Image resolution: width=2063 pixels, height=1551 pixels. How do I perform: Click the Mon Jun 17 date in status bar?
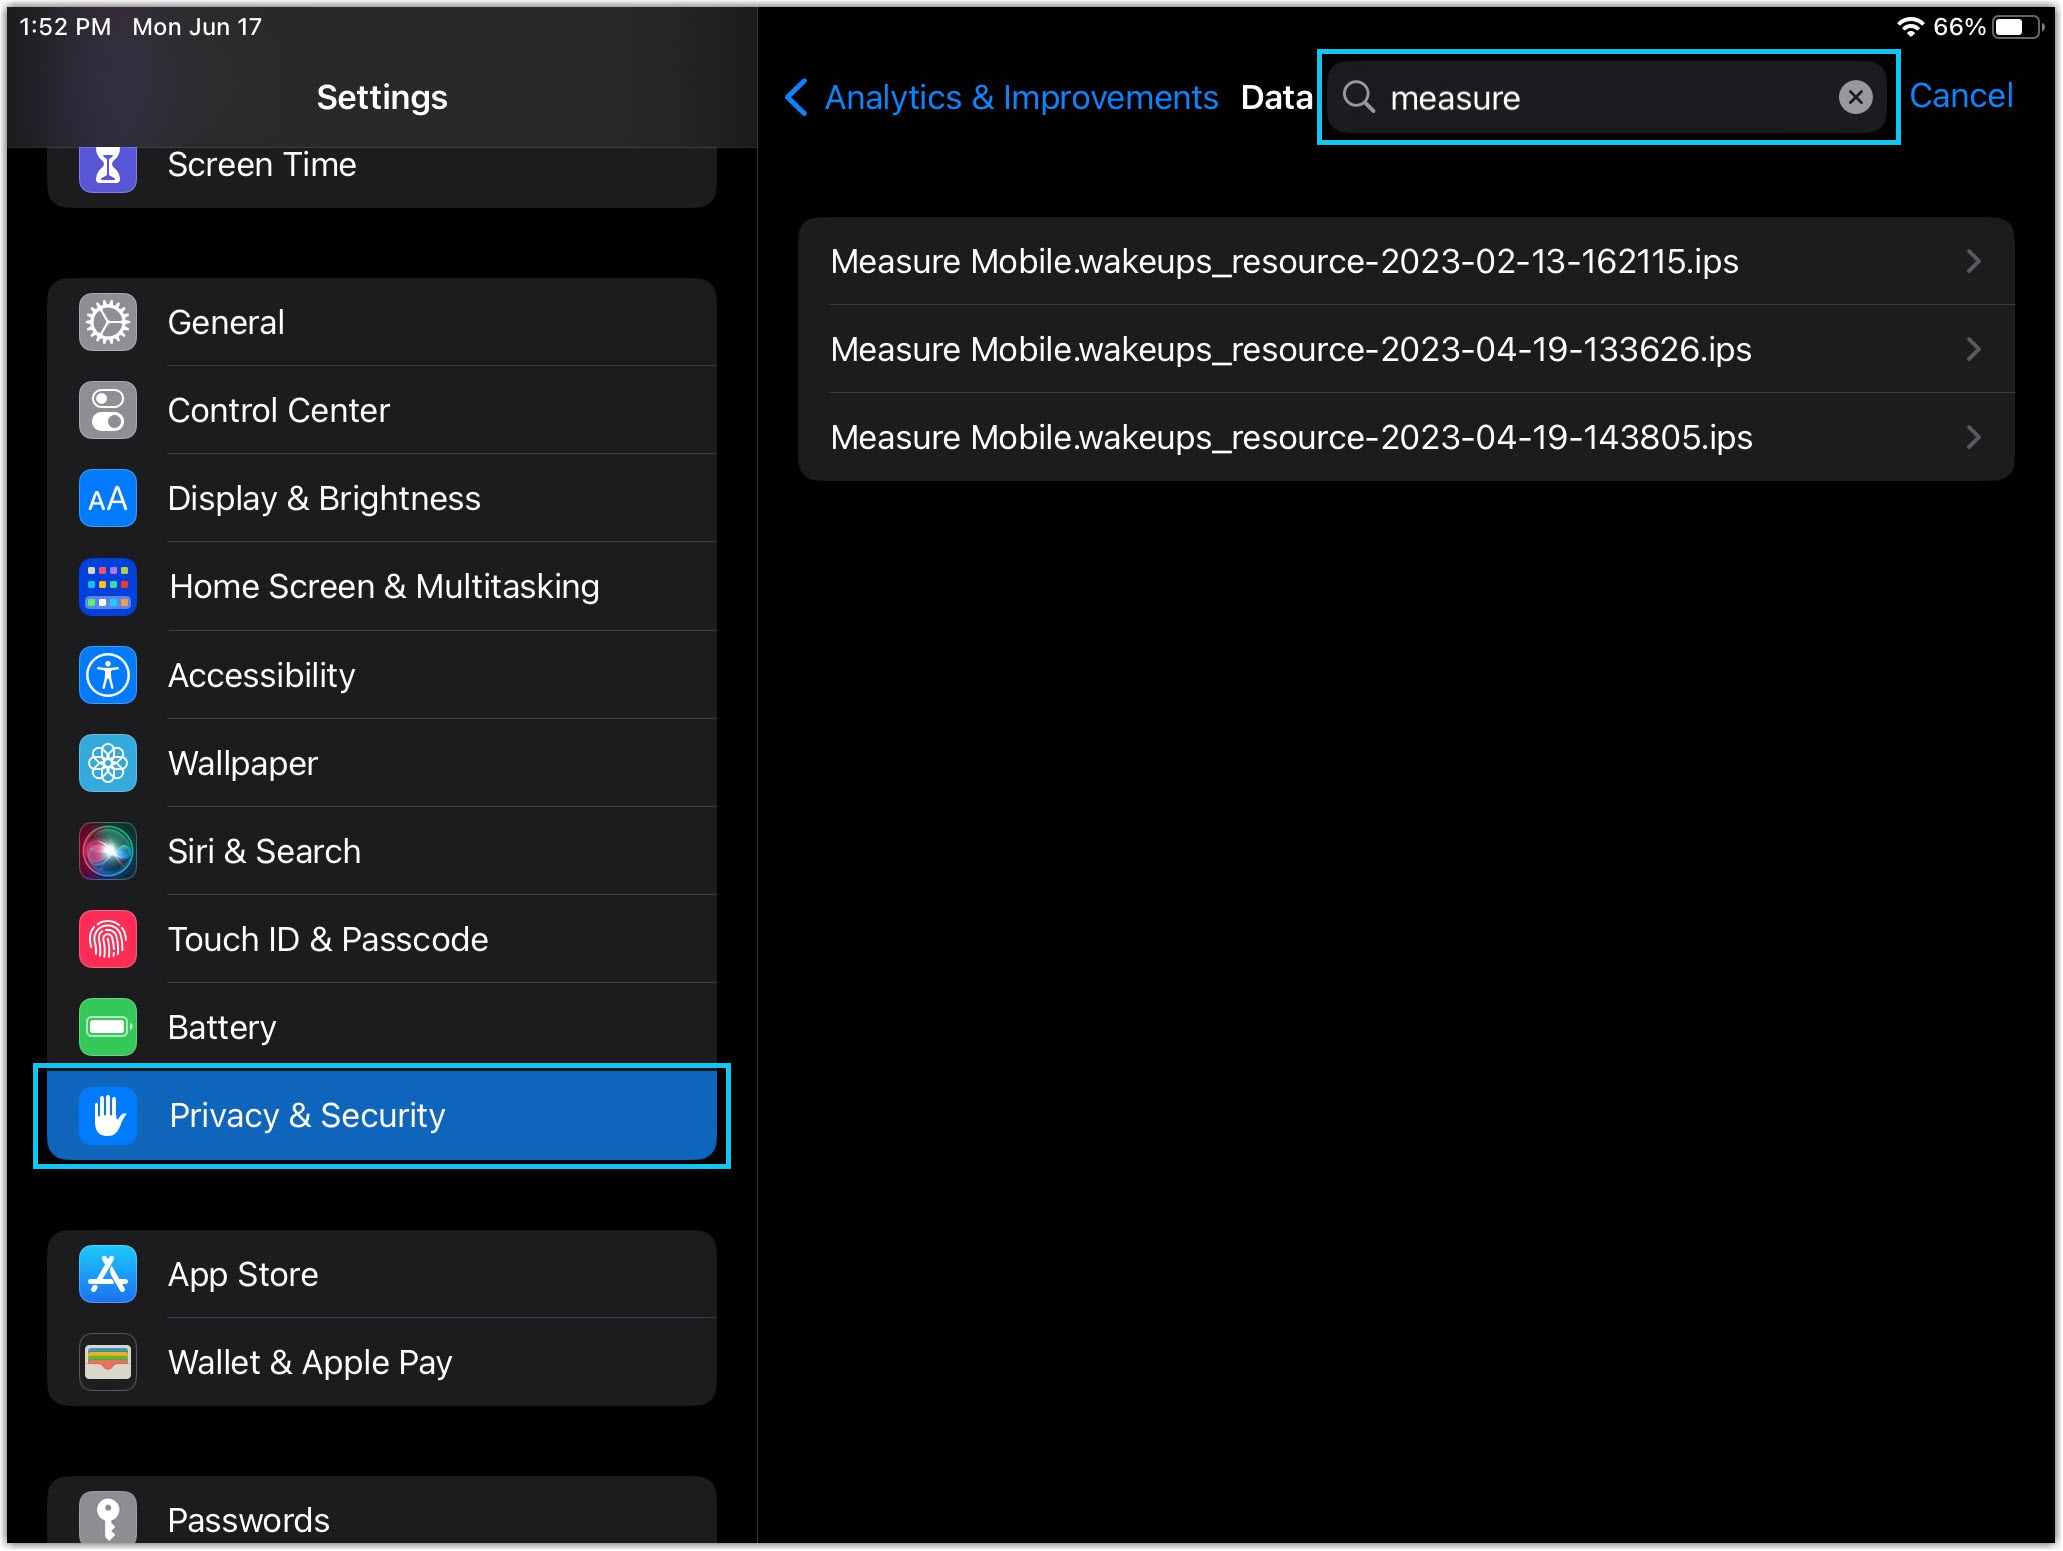(x=197, y=27)
